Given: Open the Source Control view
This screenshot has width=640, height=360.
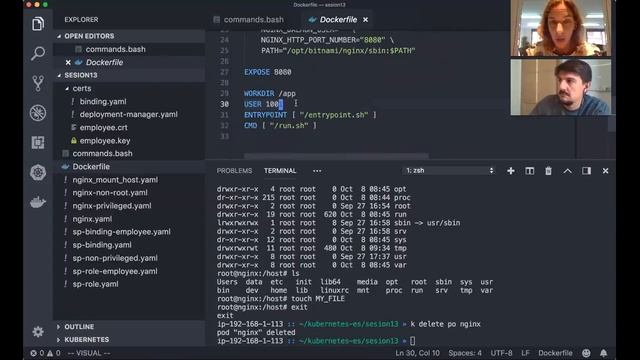Looking at the screenshot, I should (x=38, y=83).
